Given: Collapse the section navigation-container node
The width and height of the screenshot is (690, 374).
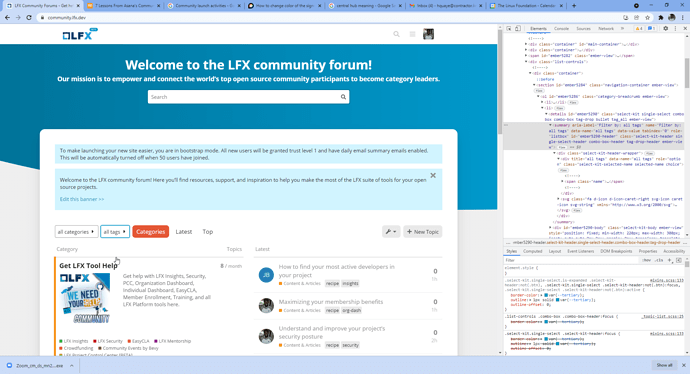Looking at the screenshot, I should (534, 85).
